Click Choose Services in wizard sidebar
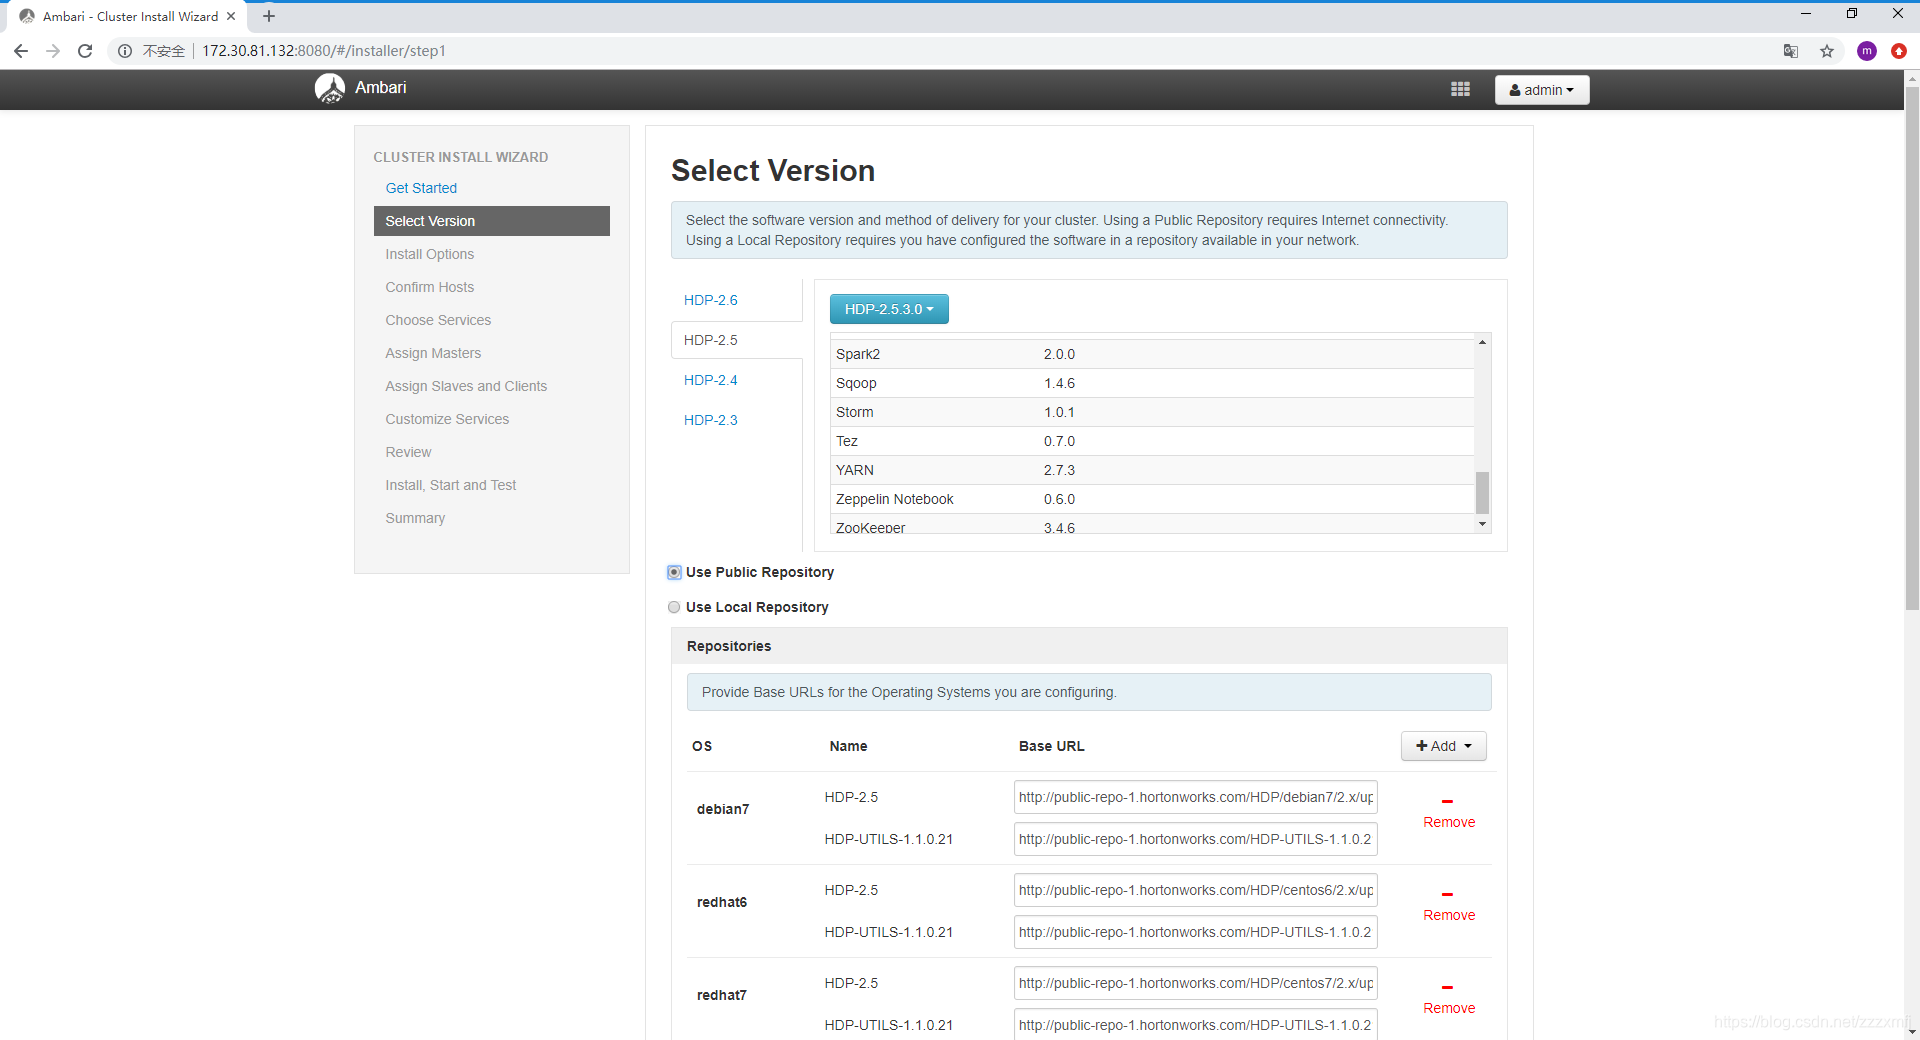The image size is (1920, 1040). tap(438, 320)
